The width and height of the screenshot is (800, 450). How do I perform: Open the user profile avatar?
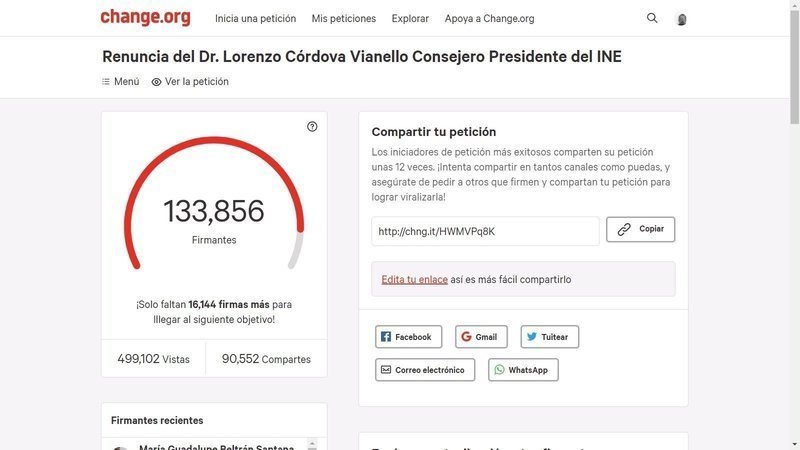tap(682, 19)
